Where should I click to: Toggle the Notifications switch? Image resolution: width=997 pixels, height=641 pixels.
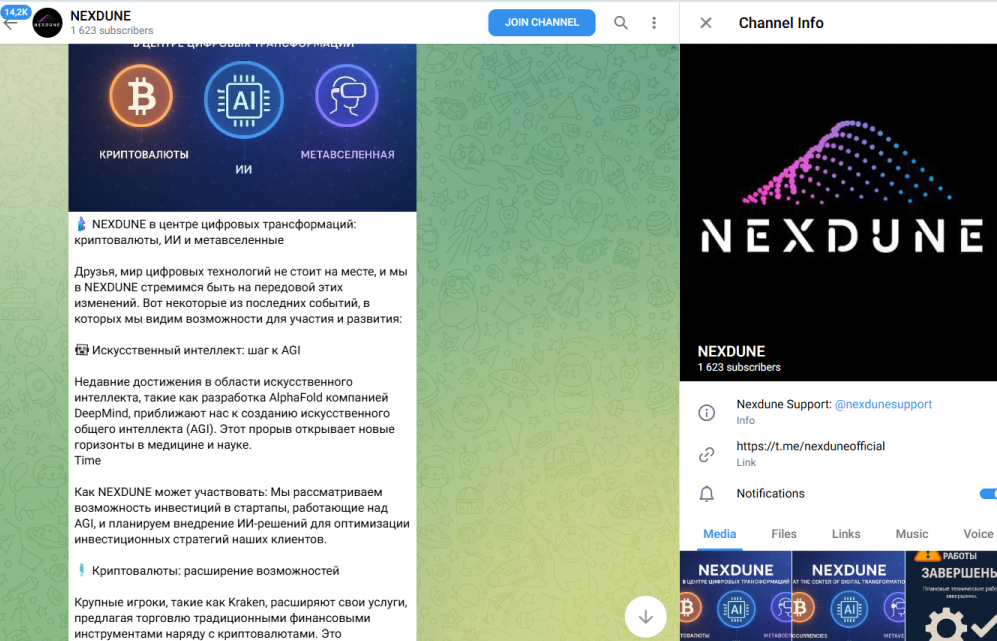pyautogui.click(x=988, y=493)
